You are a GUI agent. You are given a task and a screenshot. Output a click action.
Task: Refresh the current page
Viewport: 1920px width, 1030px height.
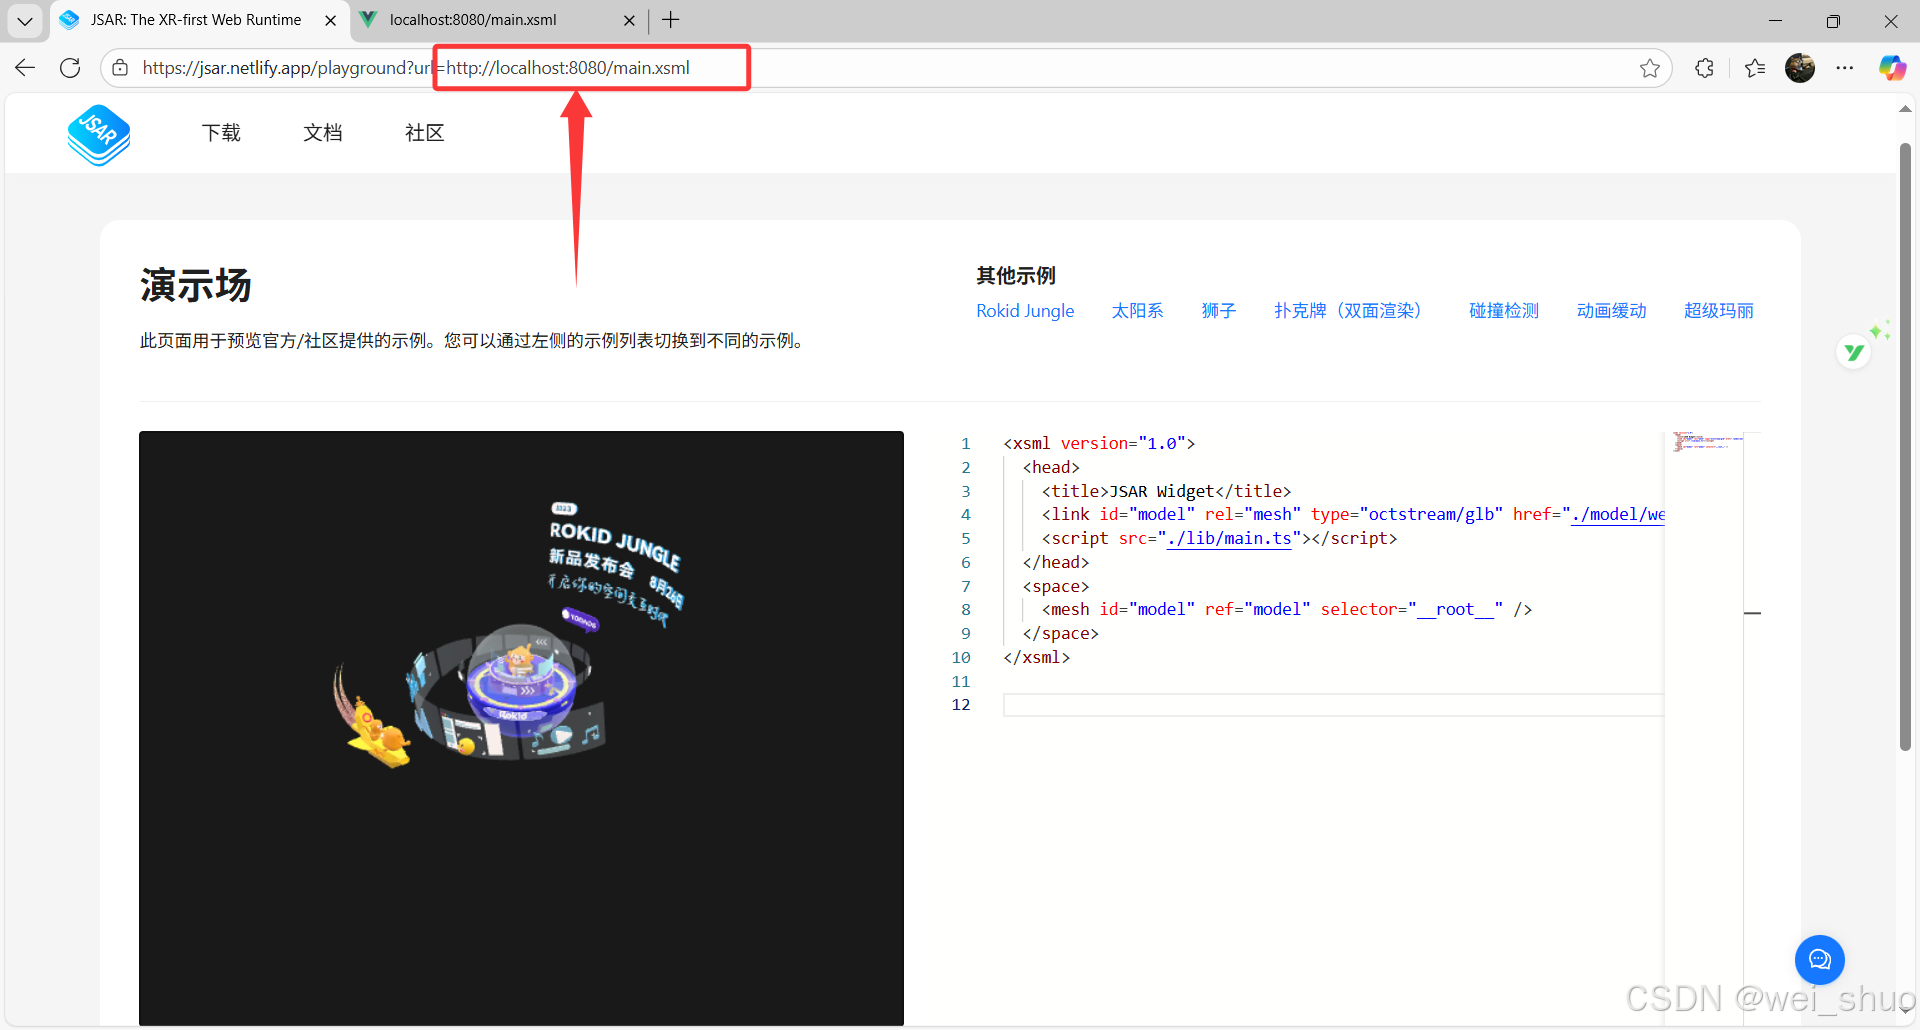tap(69, 67)
